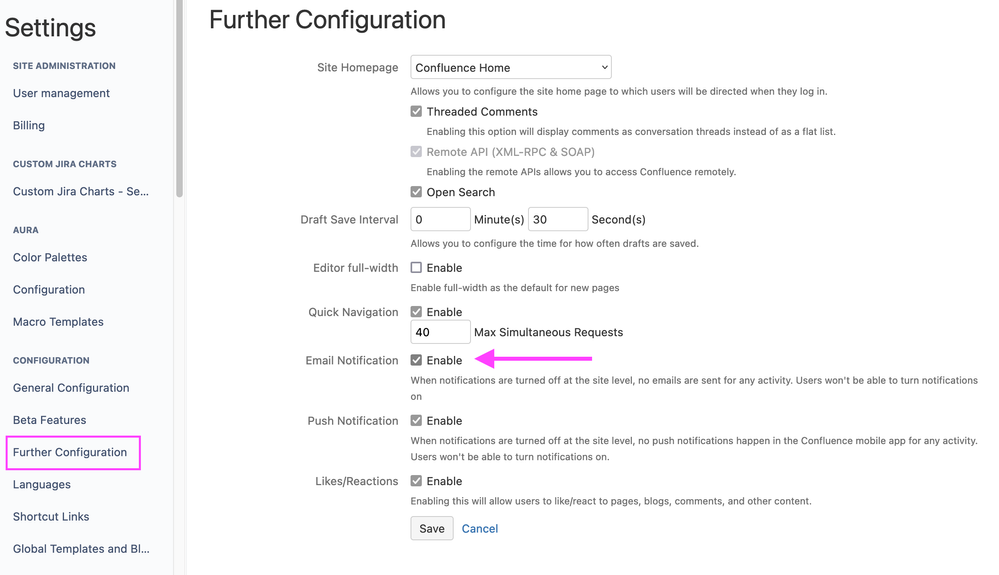Click the Draft Save Interval minutes field
Screen dimensions: 999x575
[x=440, y=220]
